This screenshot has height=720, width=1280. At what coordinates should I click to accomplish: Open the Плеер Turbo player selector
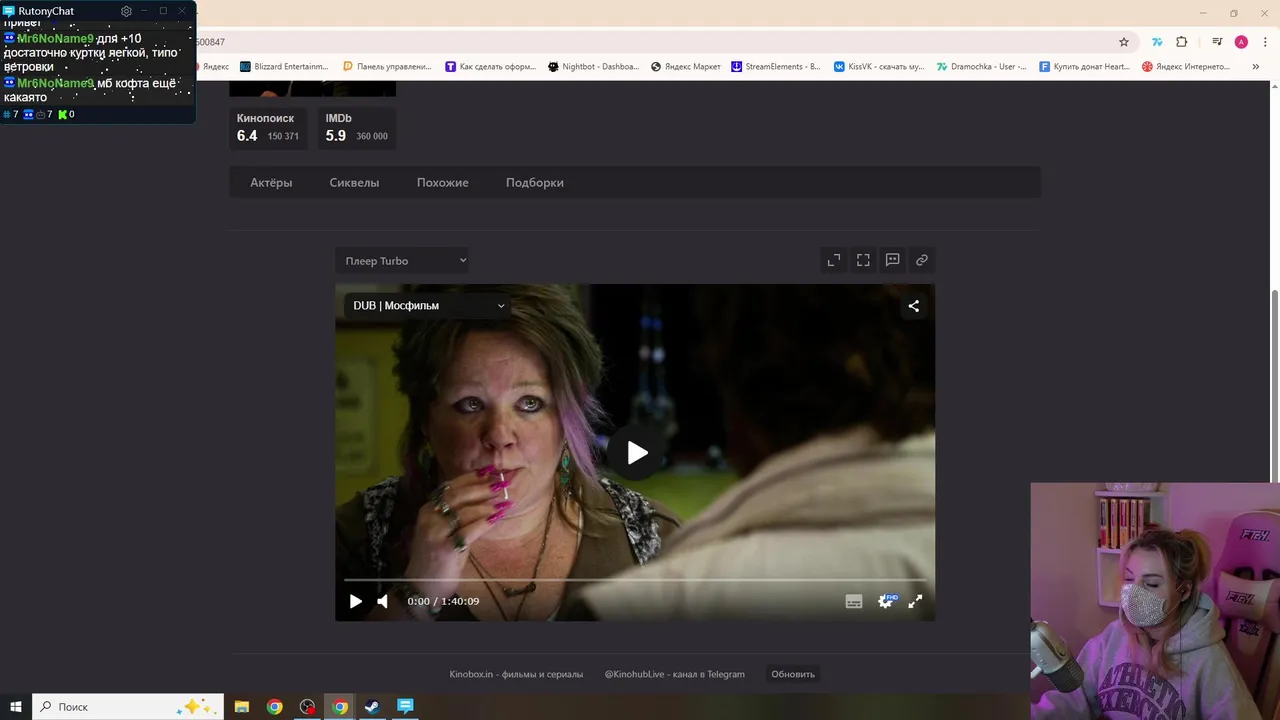point(402,261)
